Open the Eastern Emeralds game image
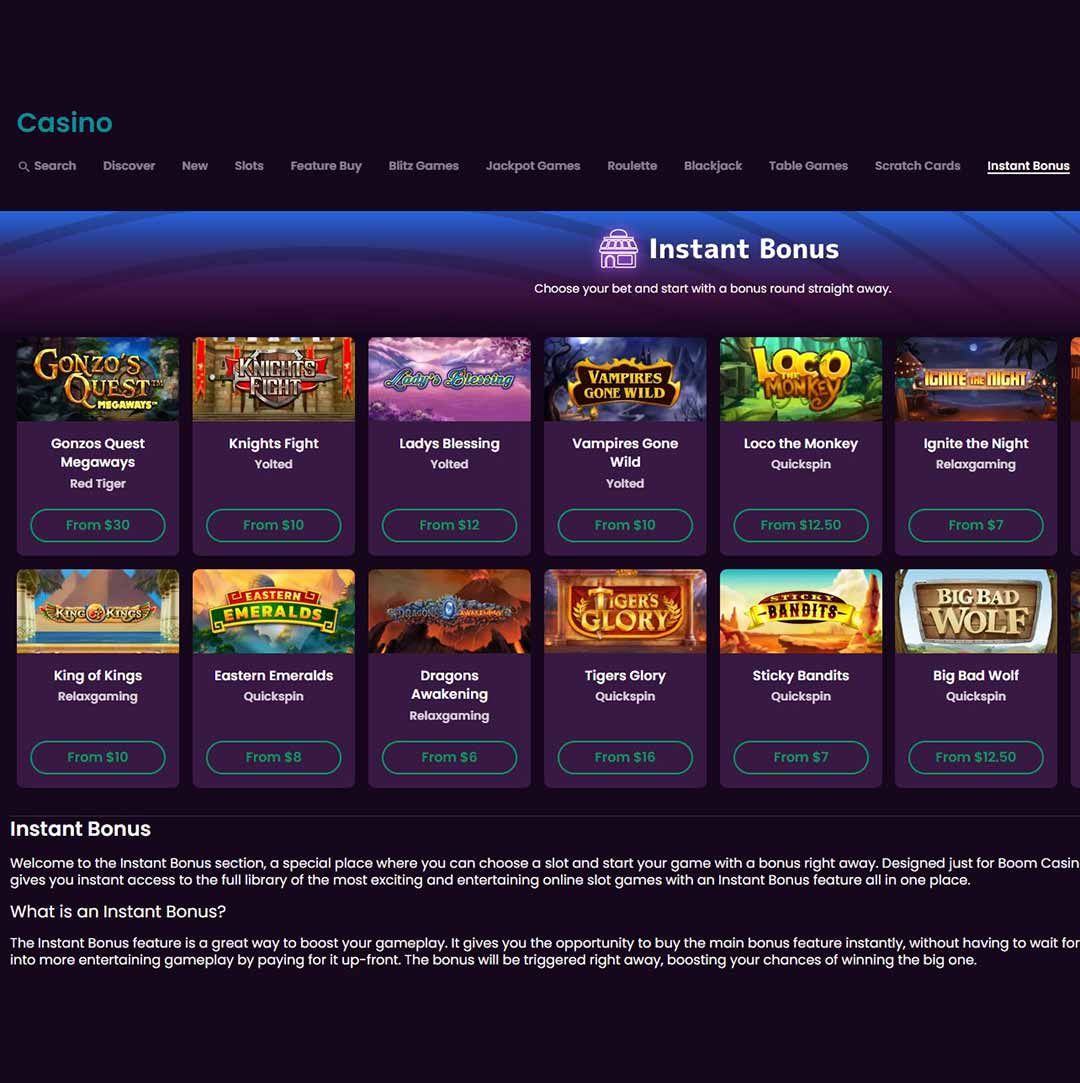The image size is (1080, 1083). point(273,611)
